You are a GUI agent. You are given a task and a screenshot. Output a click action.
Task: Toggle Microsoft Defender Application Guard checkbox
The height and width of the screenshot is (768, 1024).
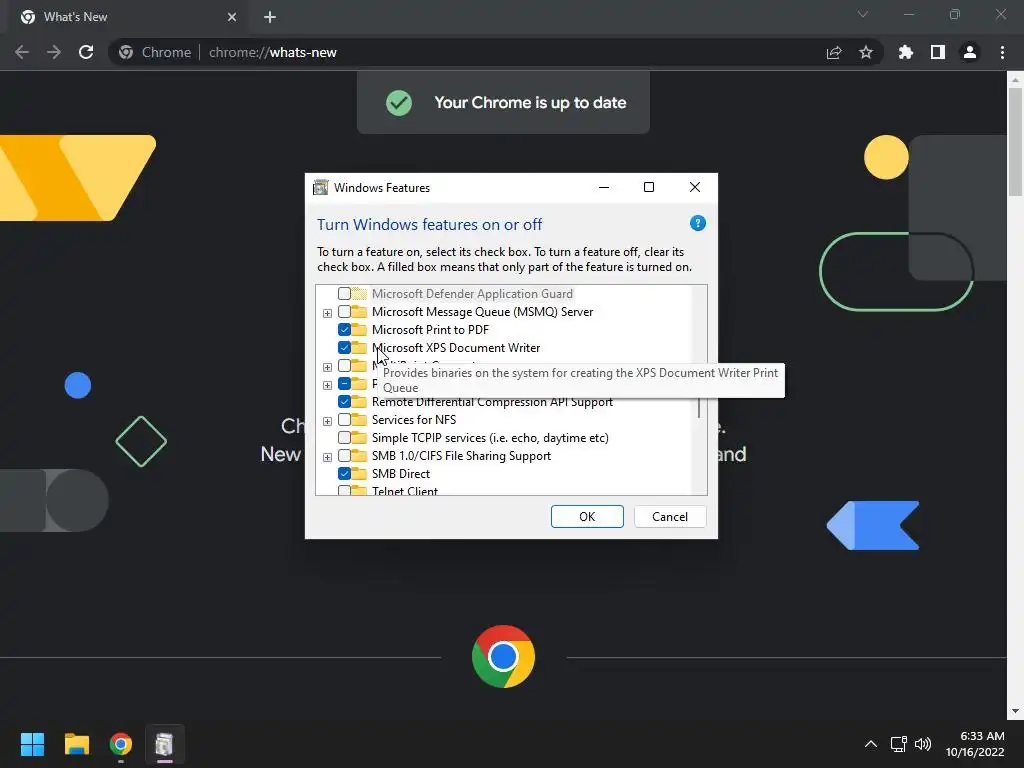coord(344,294)
